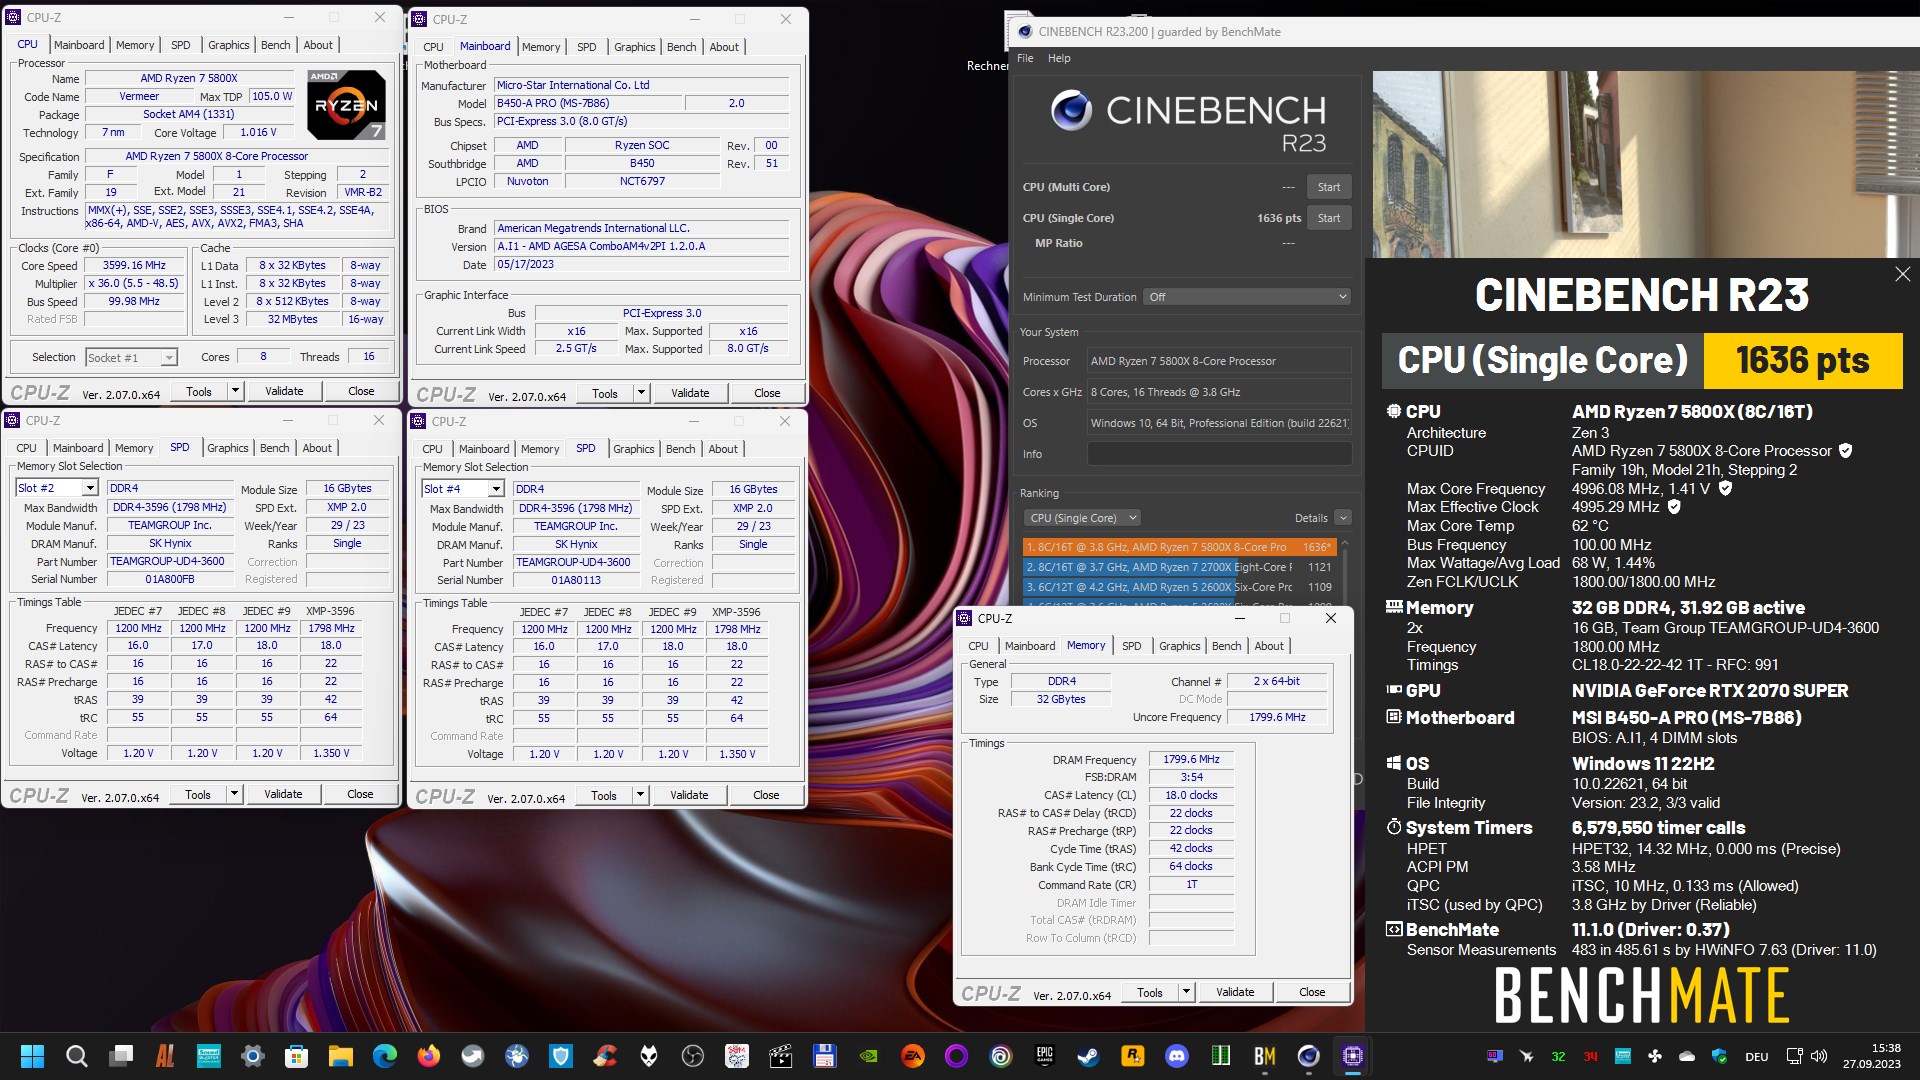Switch to Cinebench in the taskbar
Image resolution: width=1920 pixels, height=1080 pixels.
point(1308,1056)
